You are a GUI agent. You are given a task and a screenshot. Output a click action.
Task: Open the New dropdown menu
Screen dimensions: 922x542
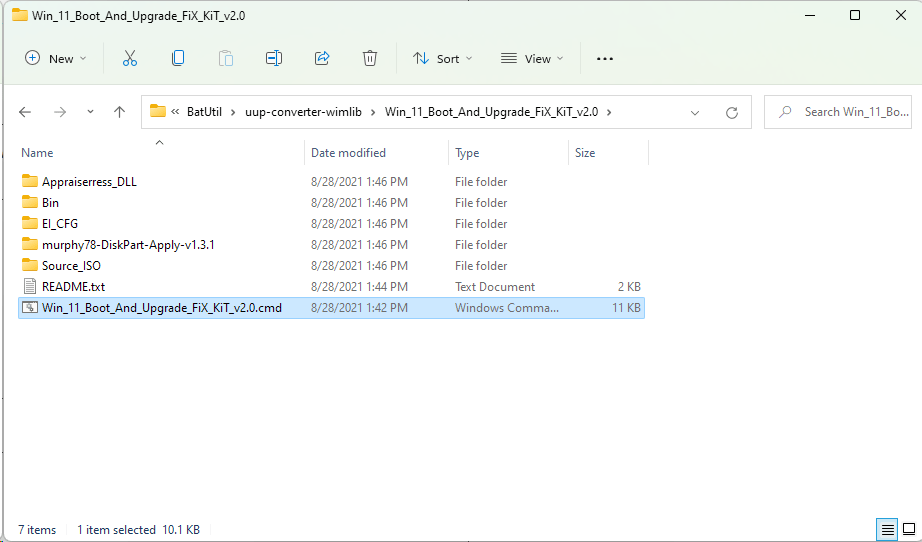coord(56,59)
